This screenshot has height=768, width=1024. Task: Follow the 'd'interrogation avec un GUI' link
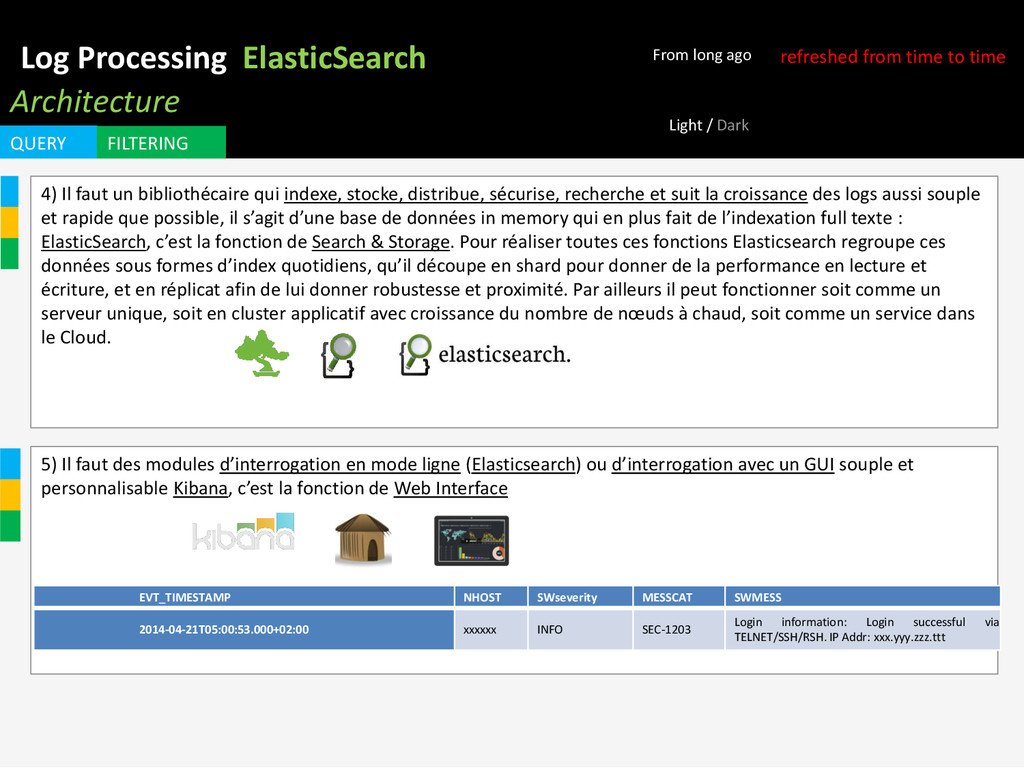[x=723, y=464]
